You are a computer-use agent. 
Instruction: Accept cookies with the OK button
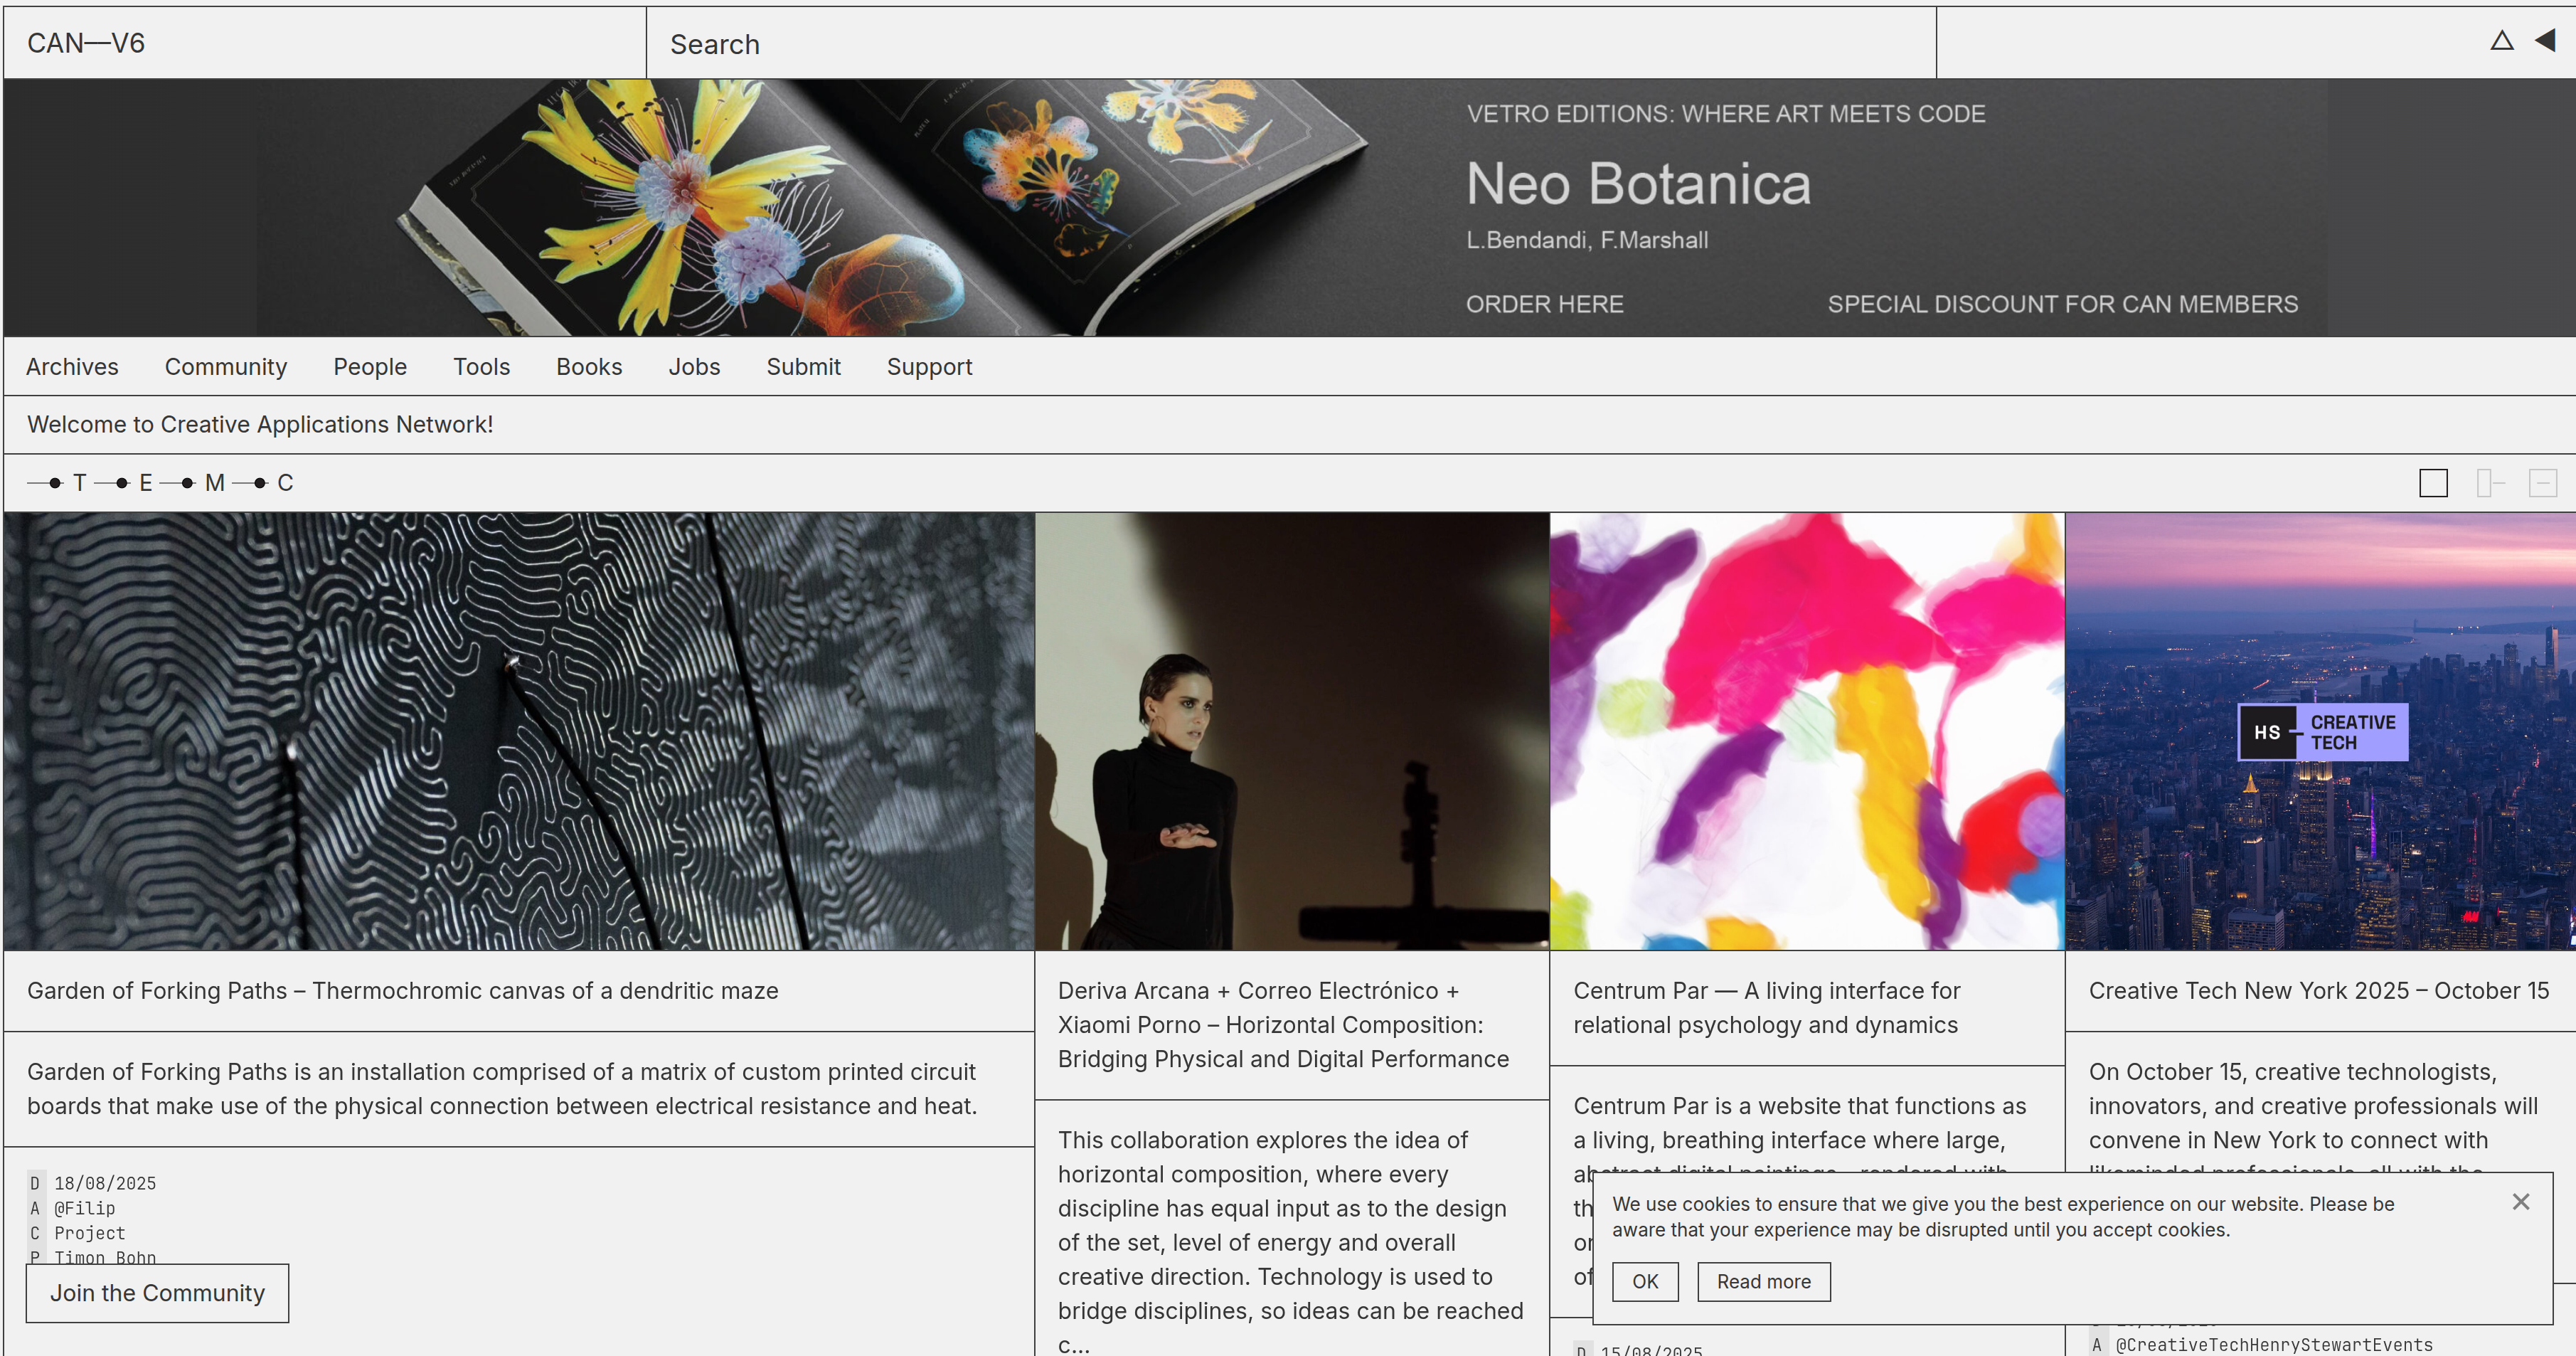(1645, 1281)
